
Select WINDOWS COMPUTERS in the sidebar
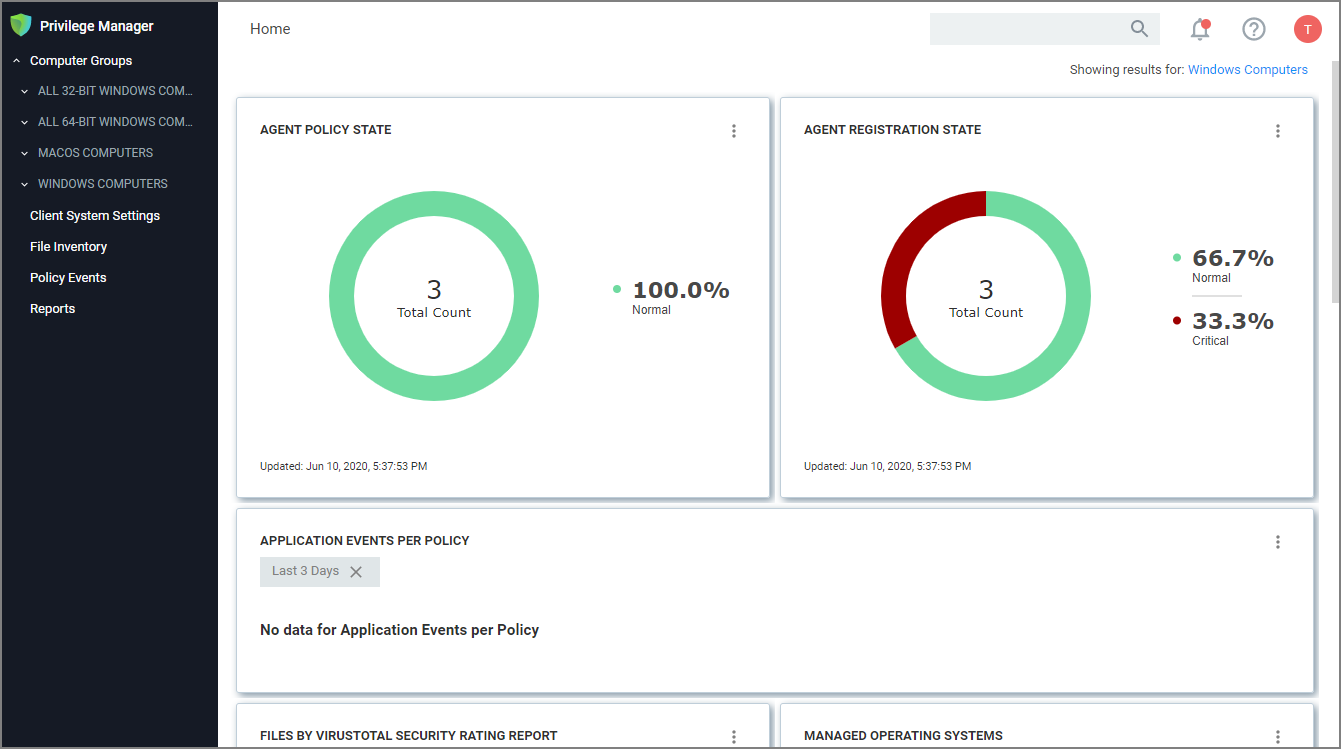[102, 183]
